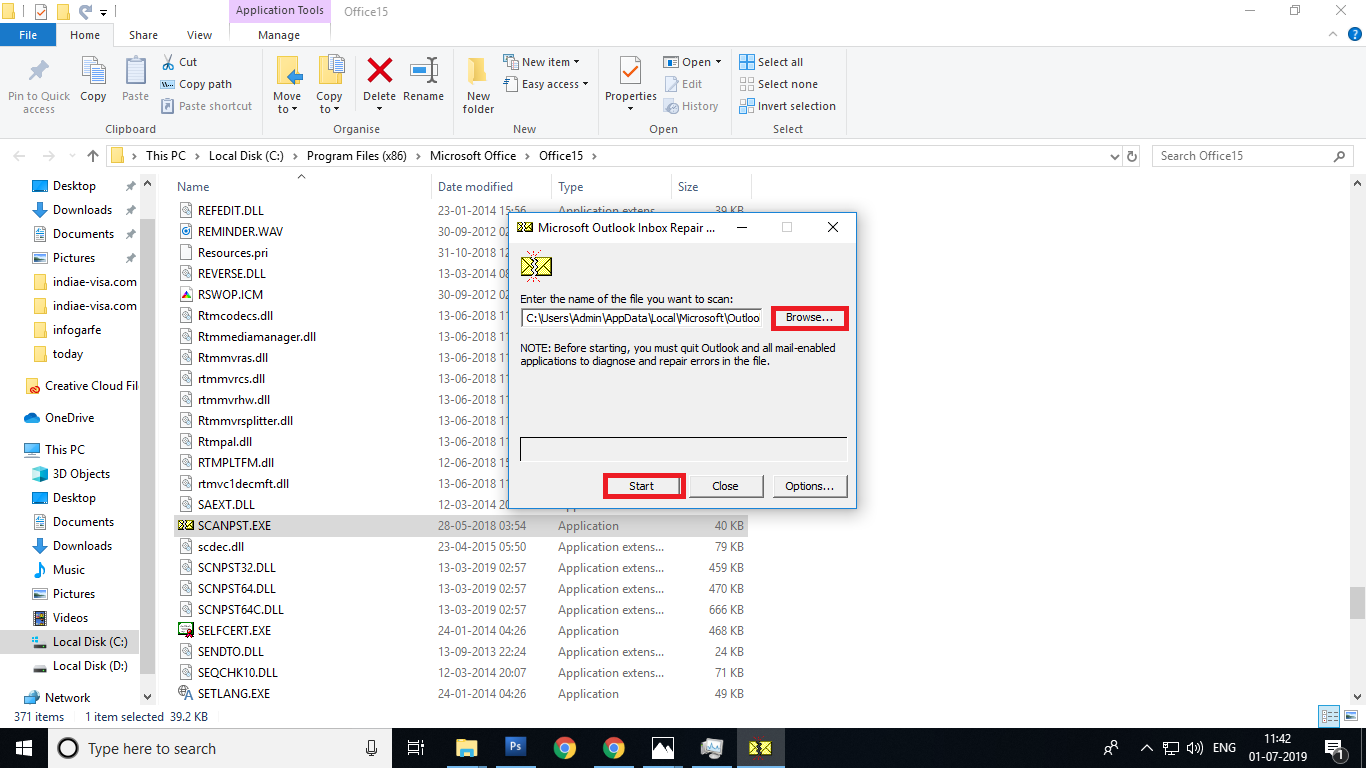The height and width of the screenshot is (768, 1366).
Task: Collapse the ribbon with the chevron
Action: click(x=1330, y=35)
